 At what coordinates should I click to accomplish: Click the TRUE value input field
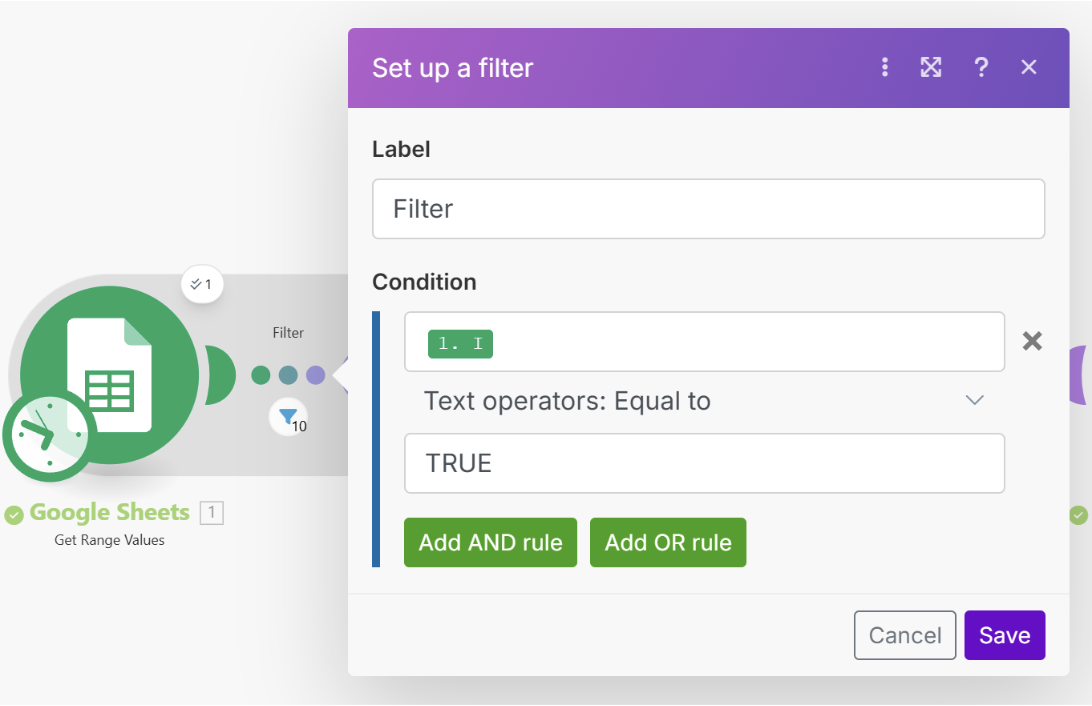[704, 464]
